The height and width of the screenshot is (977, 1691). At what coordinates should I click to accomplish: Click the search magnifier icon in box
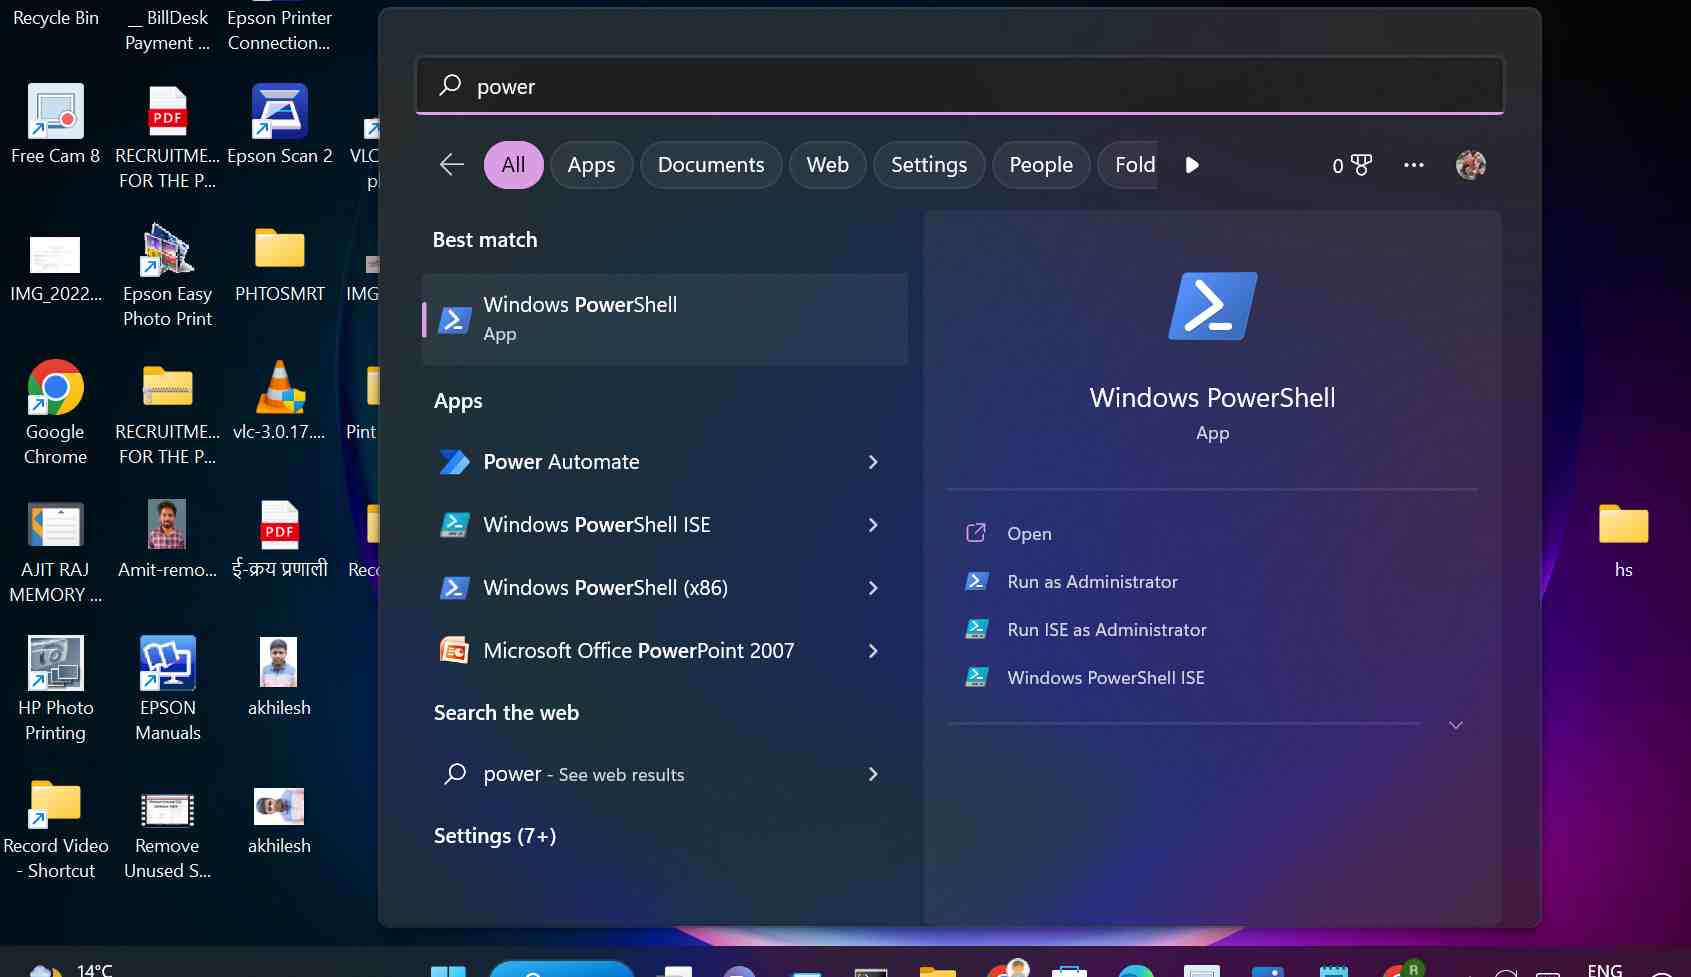(450, 85)
